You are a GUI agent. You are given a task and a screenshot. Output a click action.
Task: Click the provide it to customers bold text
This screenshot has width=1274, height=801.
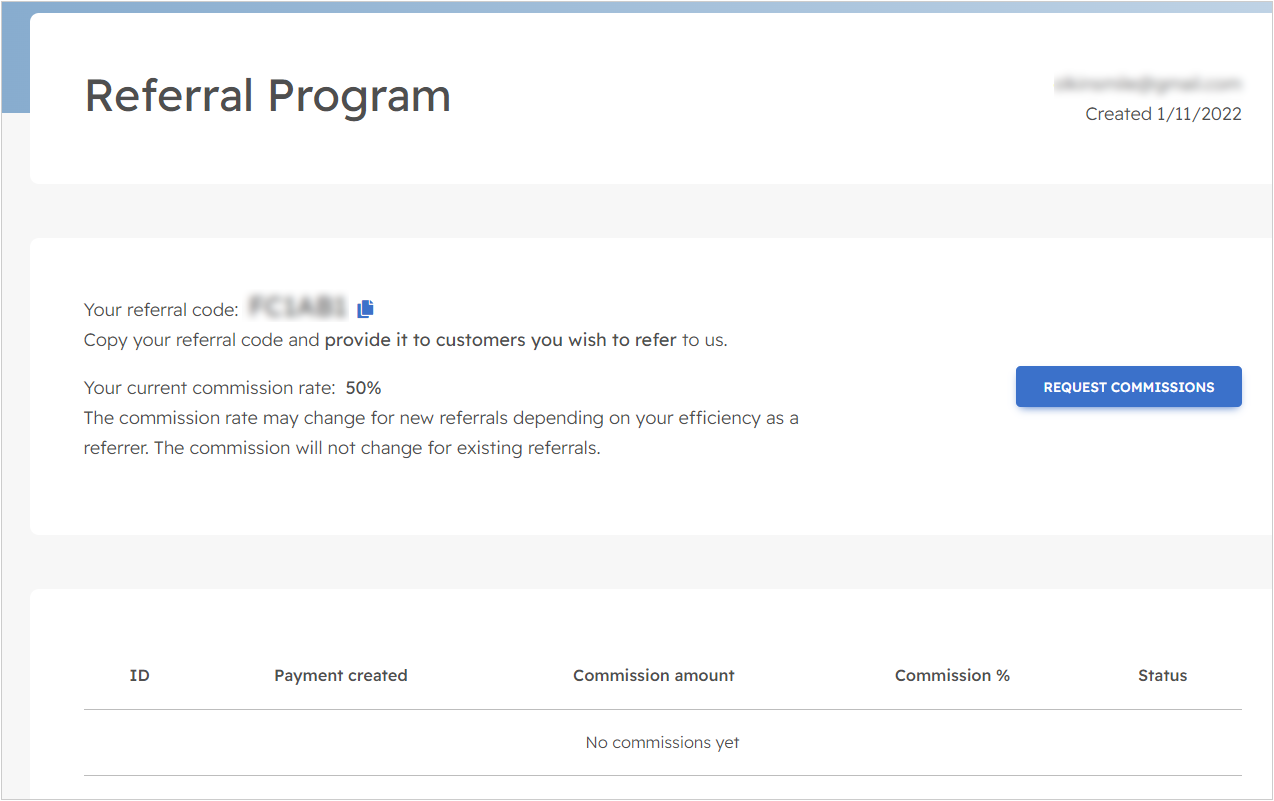coord(499,339)
